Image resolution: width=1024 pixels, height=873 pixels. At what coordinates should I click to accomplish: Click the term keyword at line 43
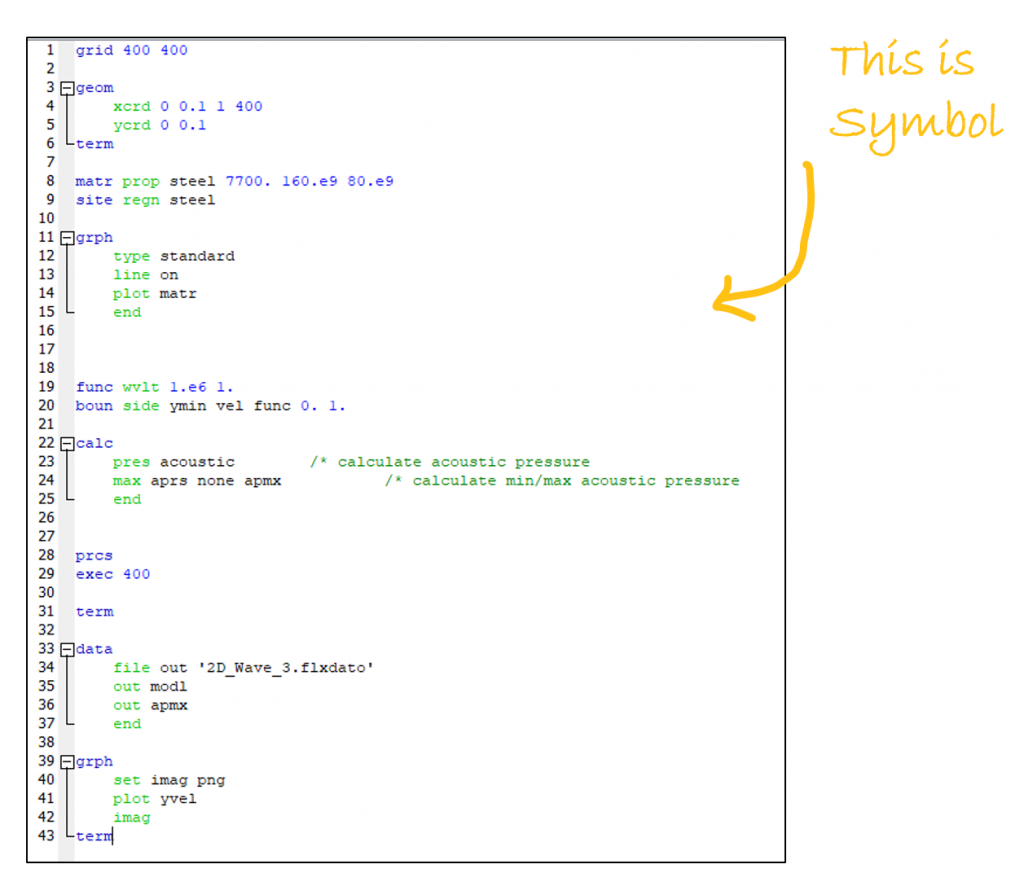click(x=94, y=836)
